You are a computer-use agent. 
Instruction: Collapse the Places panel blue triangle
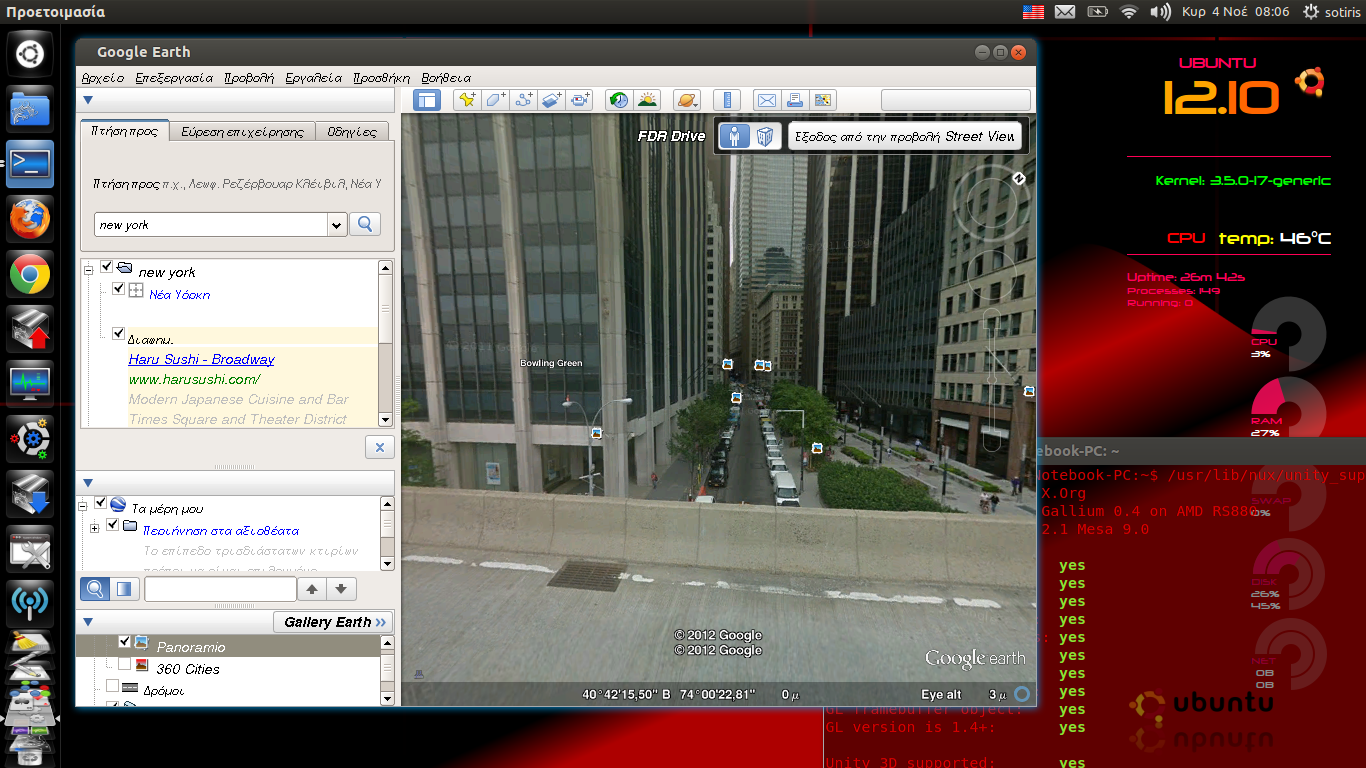click(x=88, y=483)
